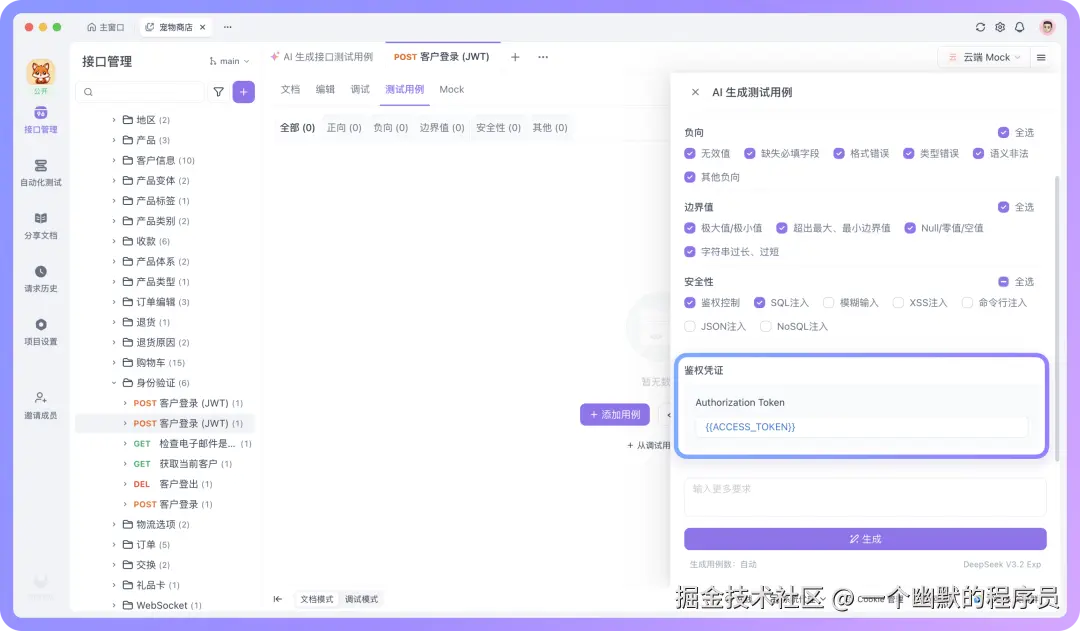Enable the XSS注入 checkbox
The width and height of the screenshot is (1080, 631).
pyautogui.click(x=900, y=302)
